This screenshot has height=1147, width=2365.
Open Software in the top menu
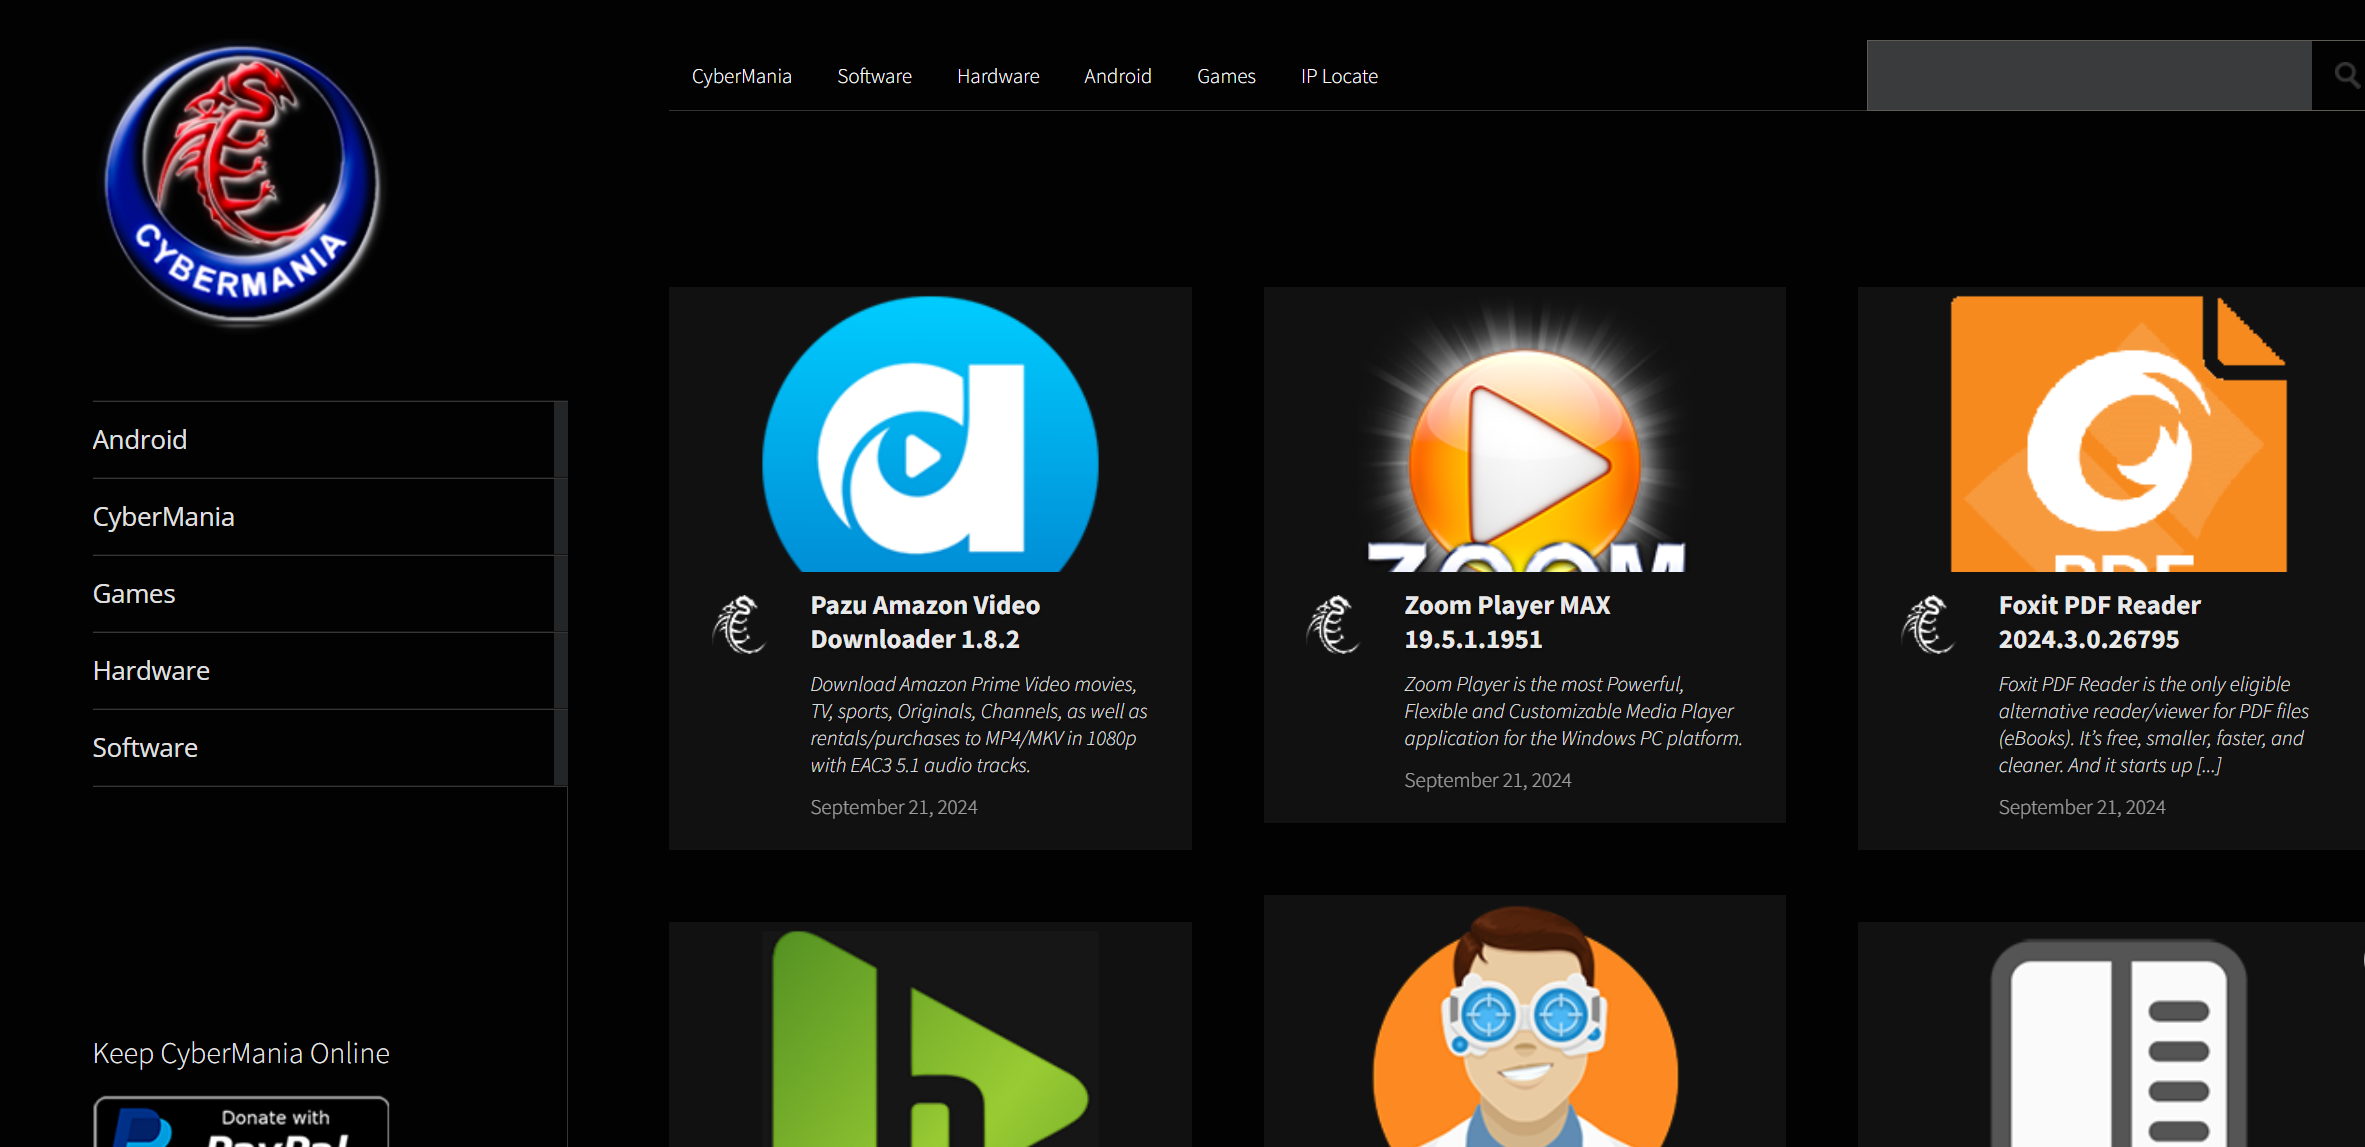click(x=874, y=76)
